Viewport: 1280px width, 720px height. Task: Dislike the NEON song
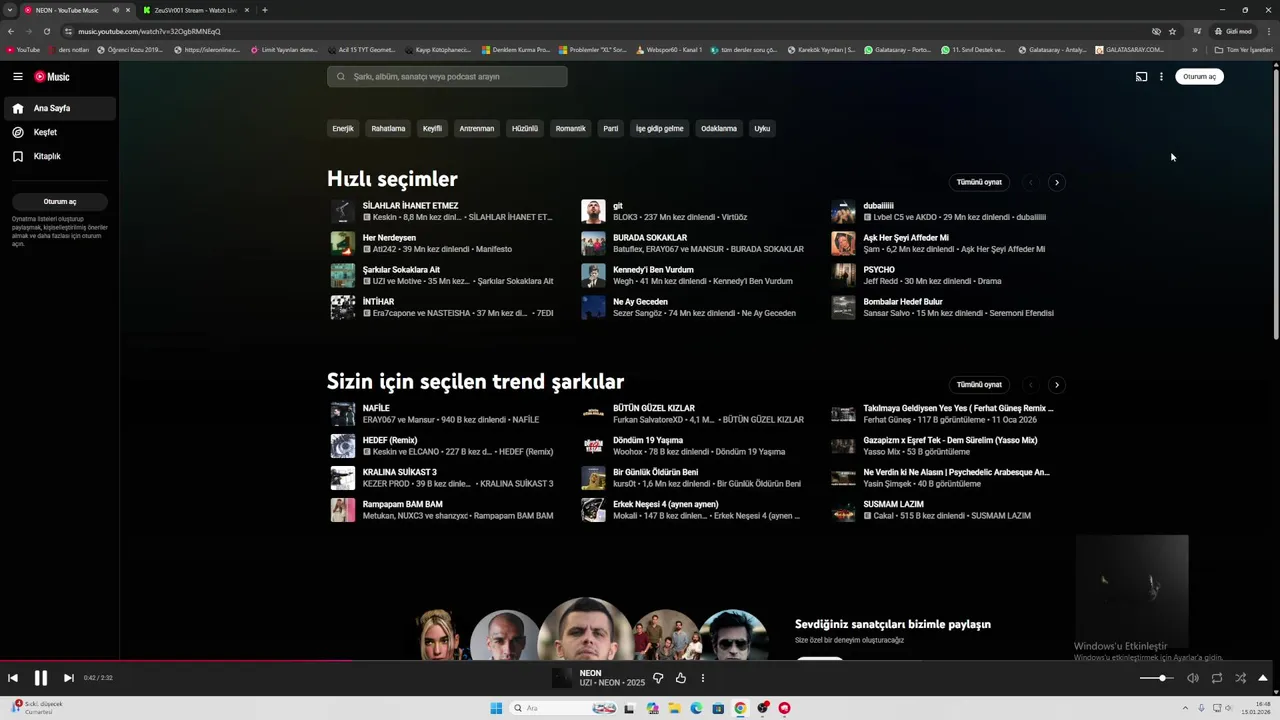(658, 678)
